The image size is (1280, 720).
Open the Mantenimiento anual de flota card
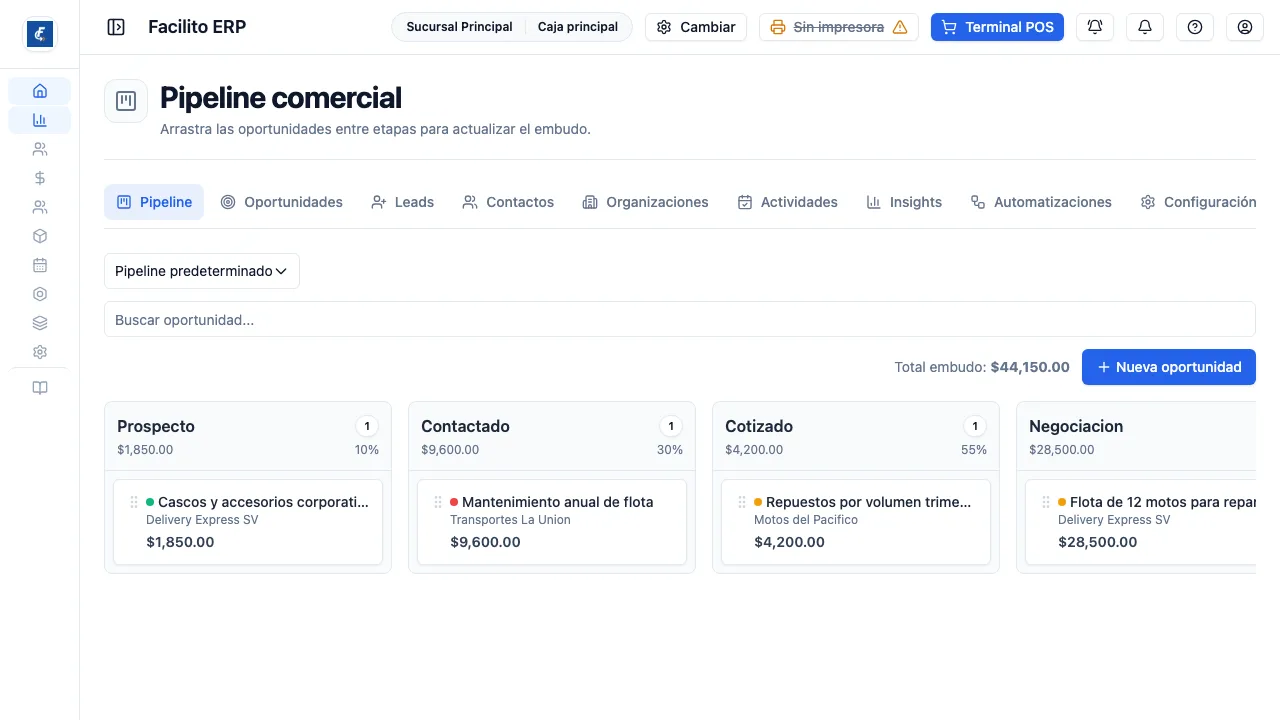[x=552, y=522]
